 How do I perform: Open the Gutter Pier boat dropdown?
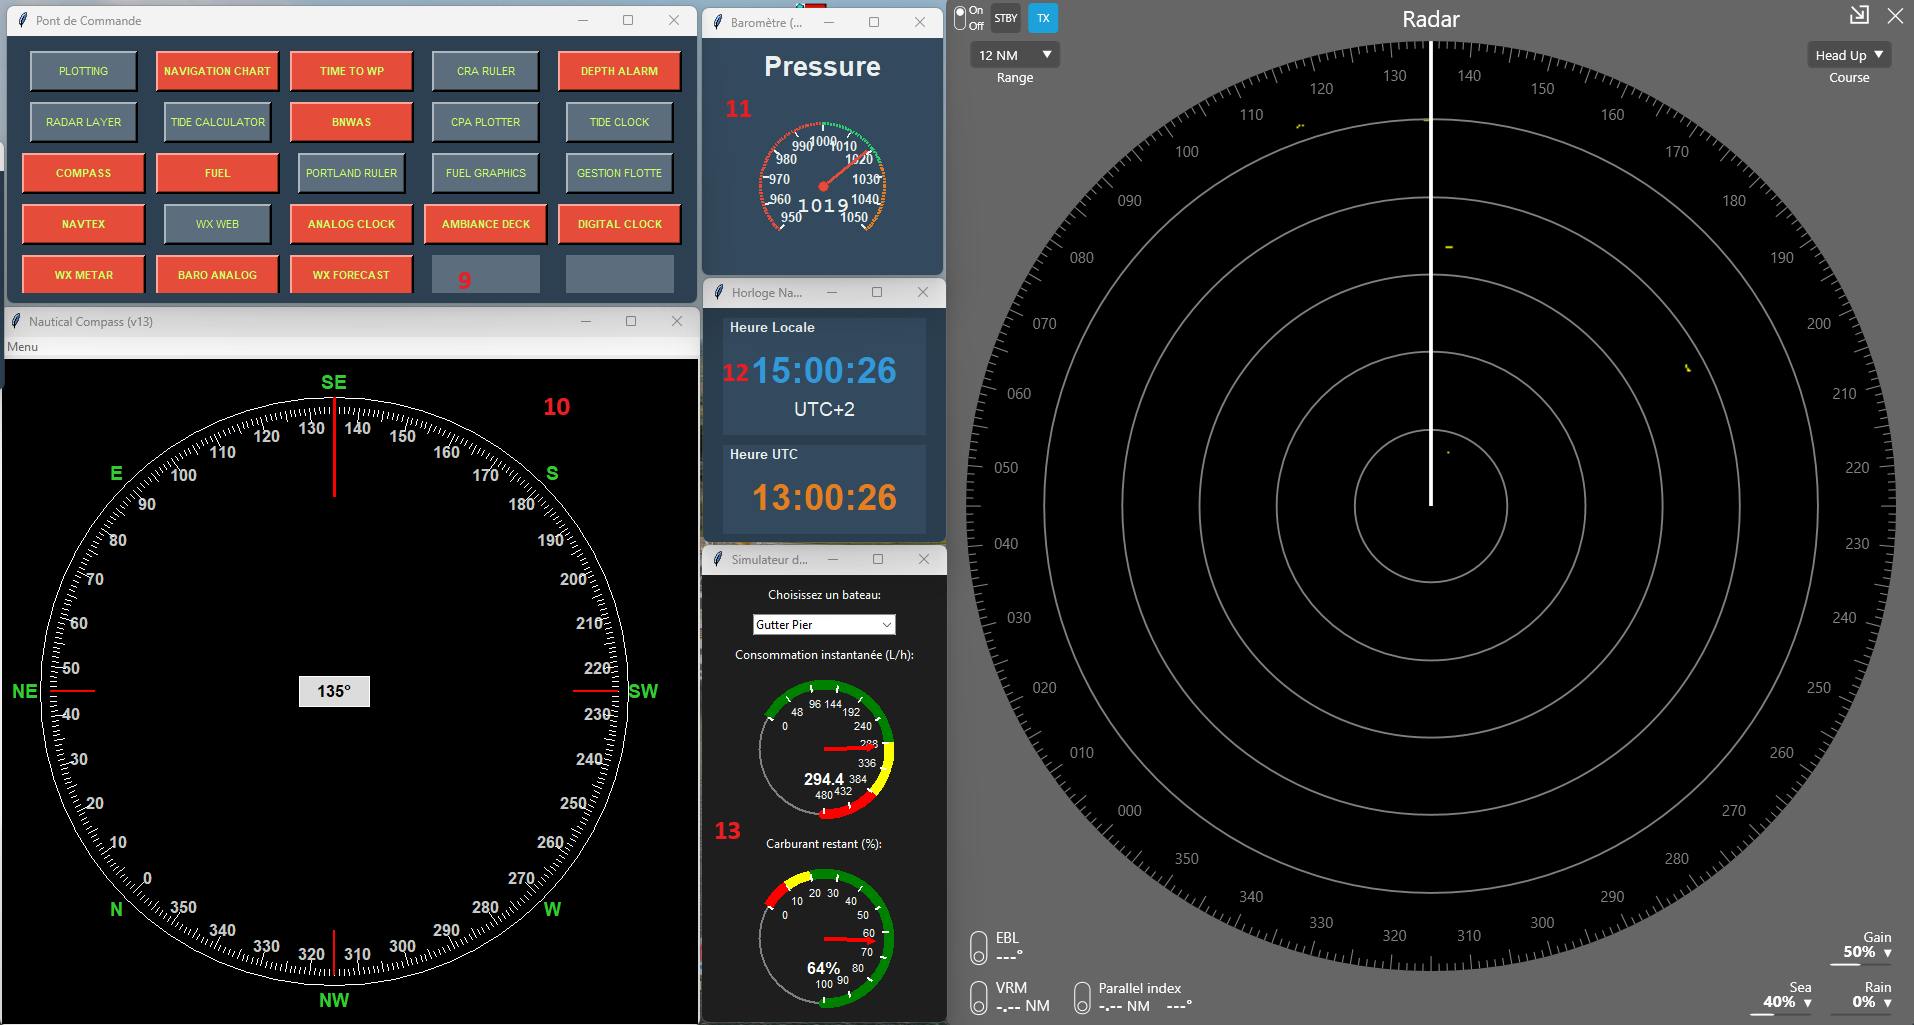click(824, 624)
